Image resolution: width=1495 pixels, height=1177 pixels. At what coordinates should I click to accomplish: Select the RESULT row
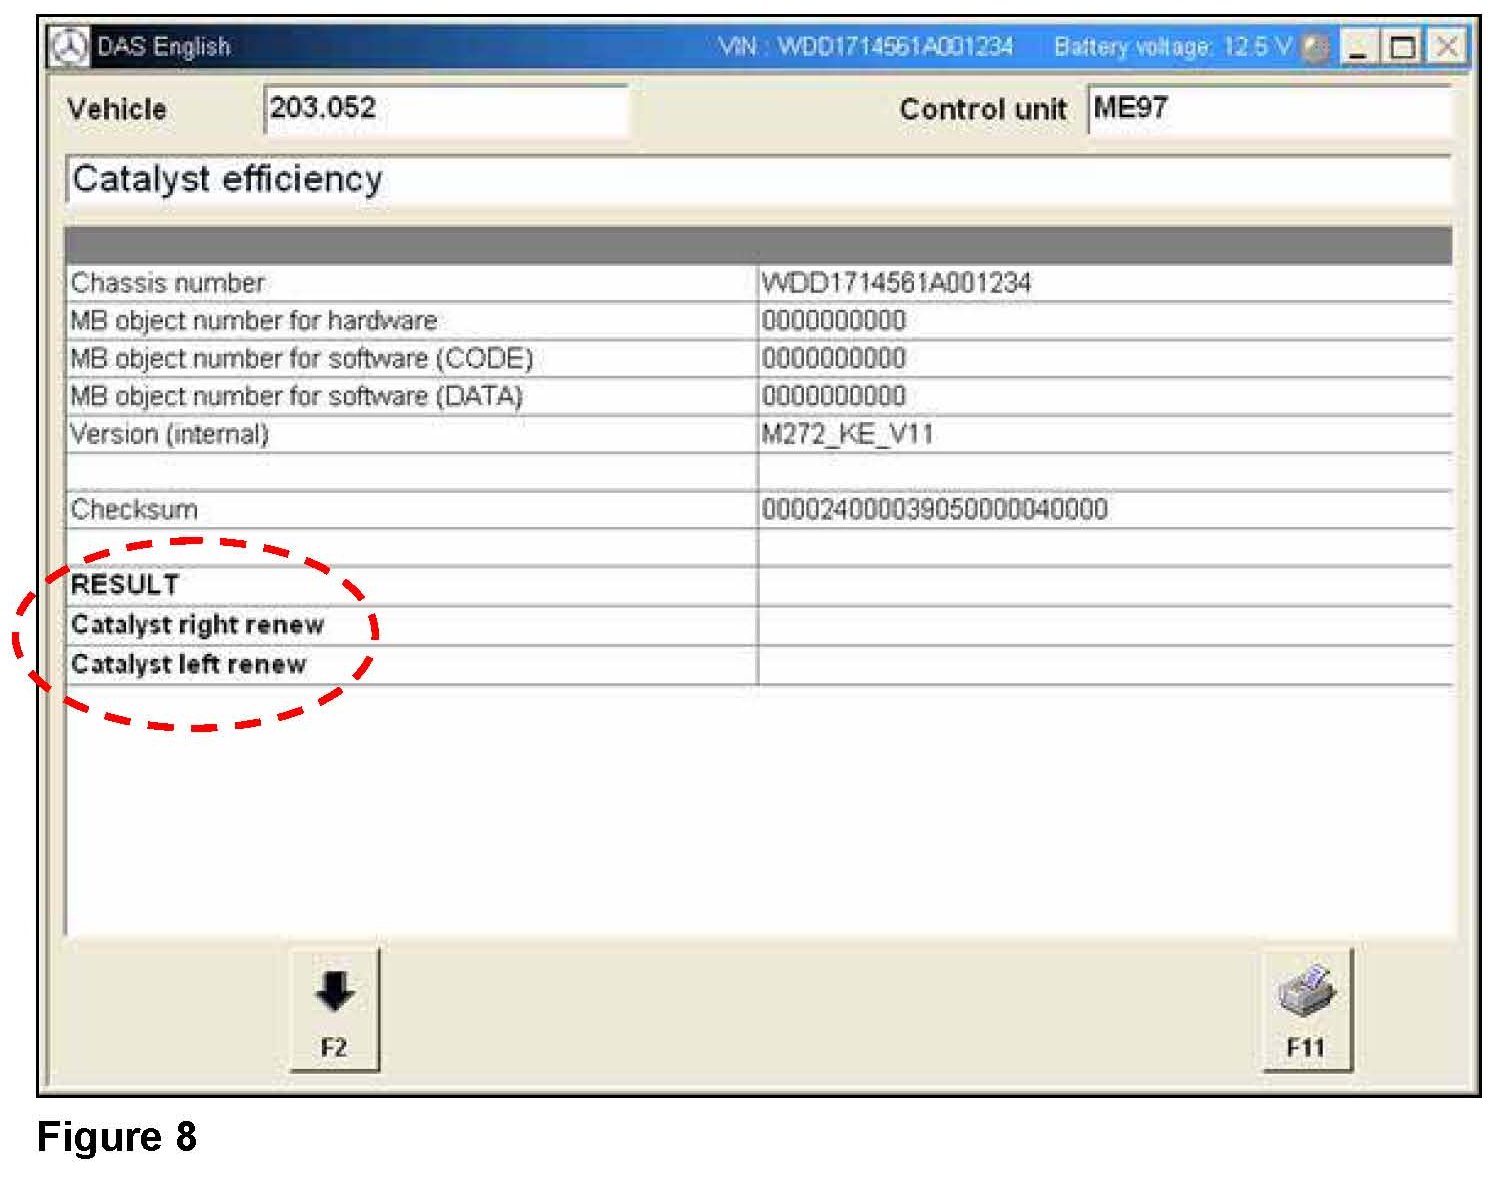click(759, 586)
